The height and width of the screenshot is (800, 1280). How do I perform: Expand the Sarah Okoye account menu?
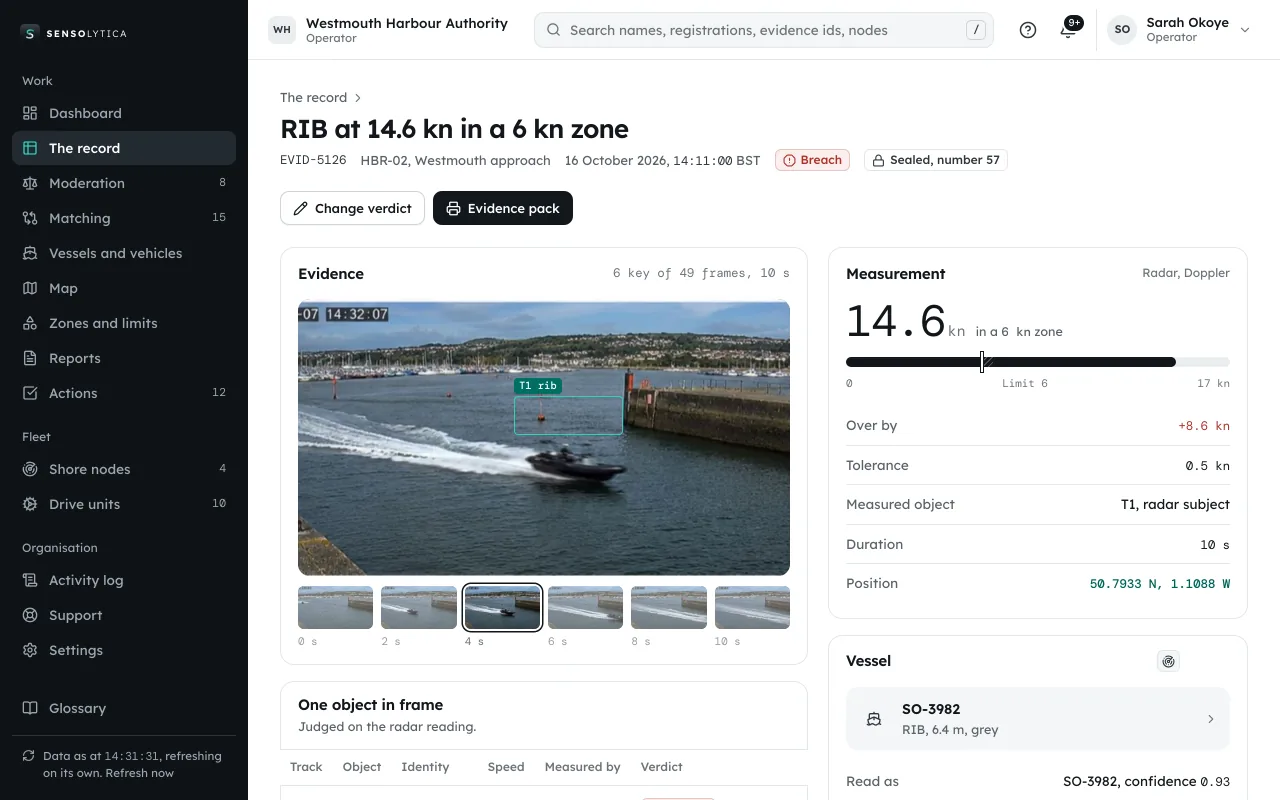[x=1179, y=30]
